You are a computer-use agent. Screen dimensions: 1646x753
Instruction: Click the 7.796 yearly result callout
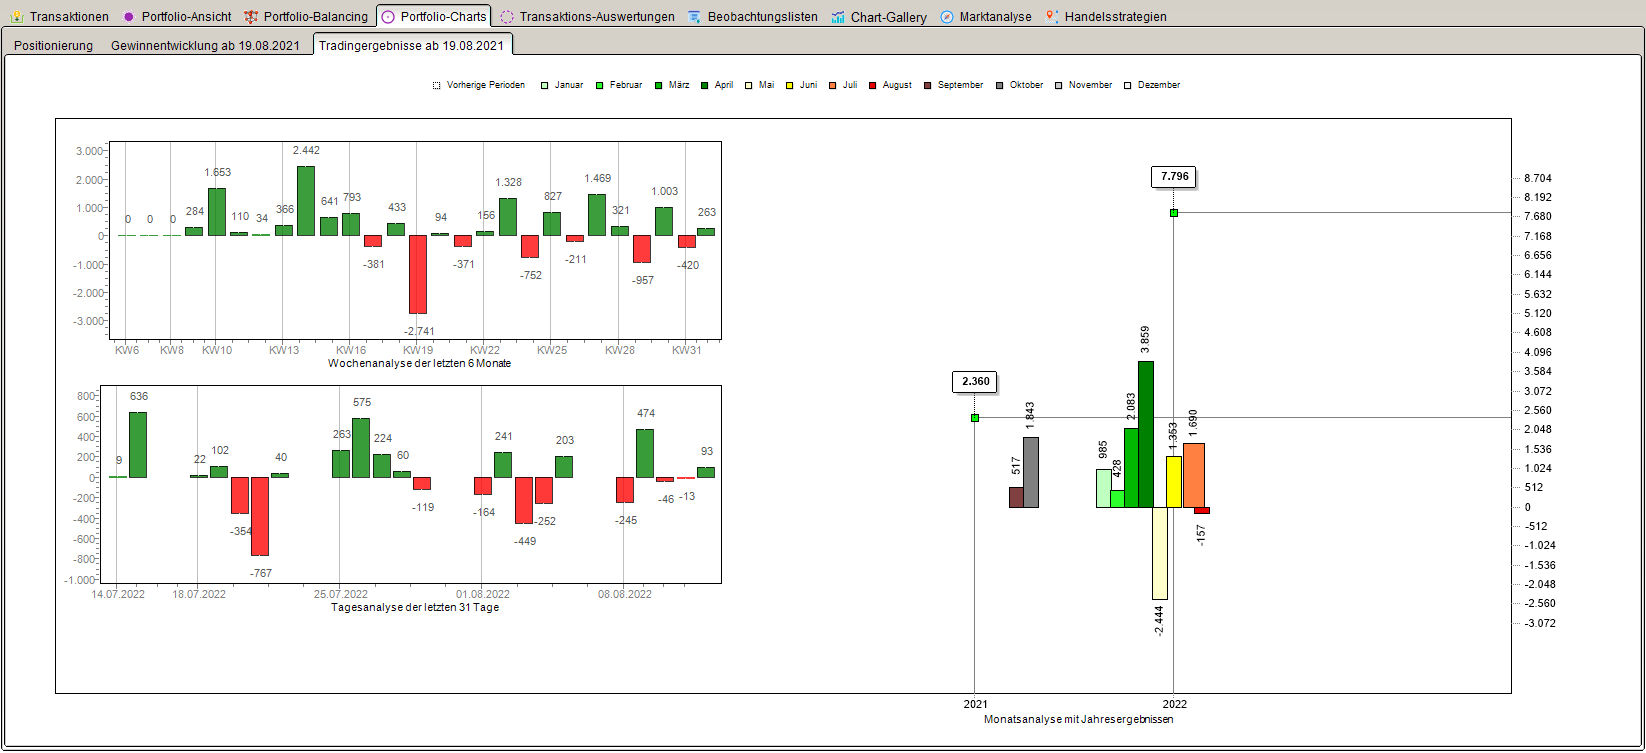point(1174,177)
